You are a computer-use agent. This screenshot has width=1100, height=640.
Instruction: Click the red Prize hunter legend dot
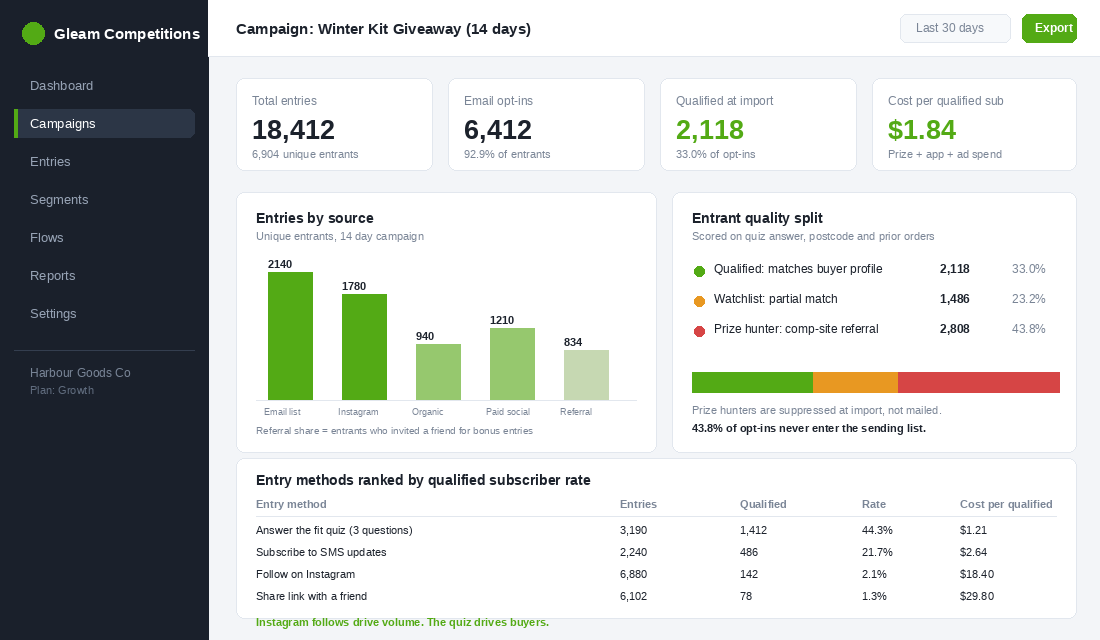point(699,331)
